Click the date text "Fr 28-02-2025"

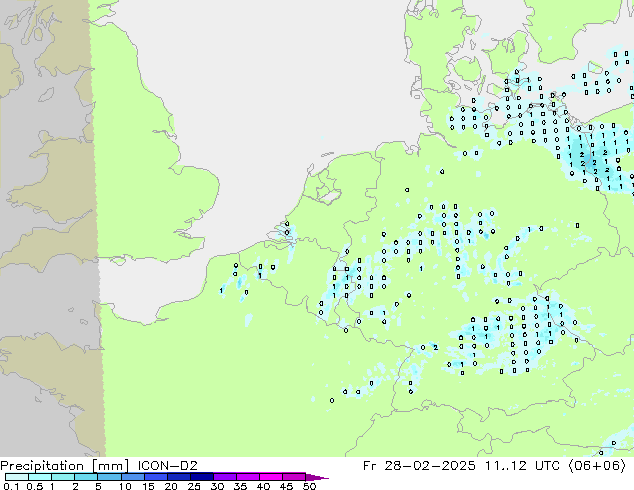(x=419, y=466)
